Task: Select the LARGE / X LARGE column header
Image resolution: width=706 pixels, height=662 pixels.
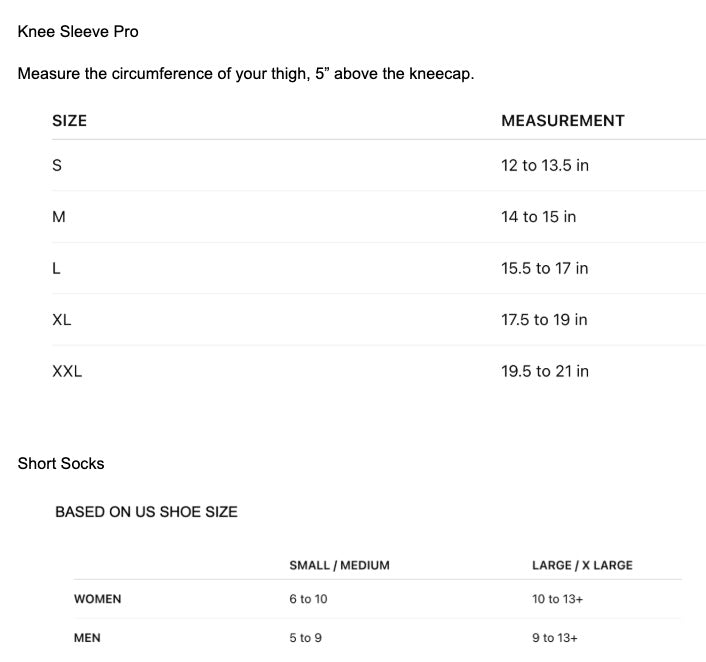Action: pyautogui.click(x=582, y=566)
